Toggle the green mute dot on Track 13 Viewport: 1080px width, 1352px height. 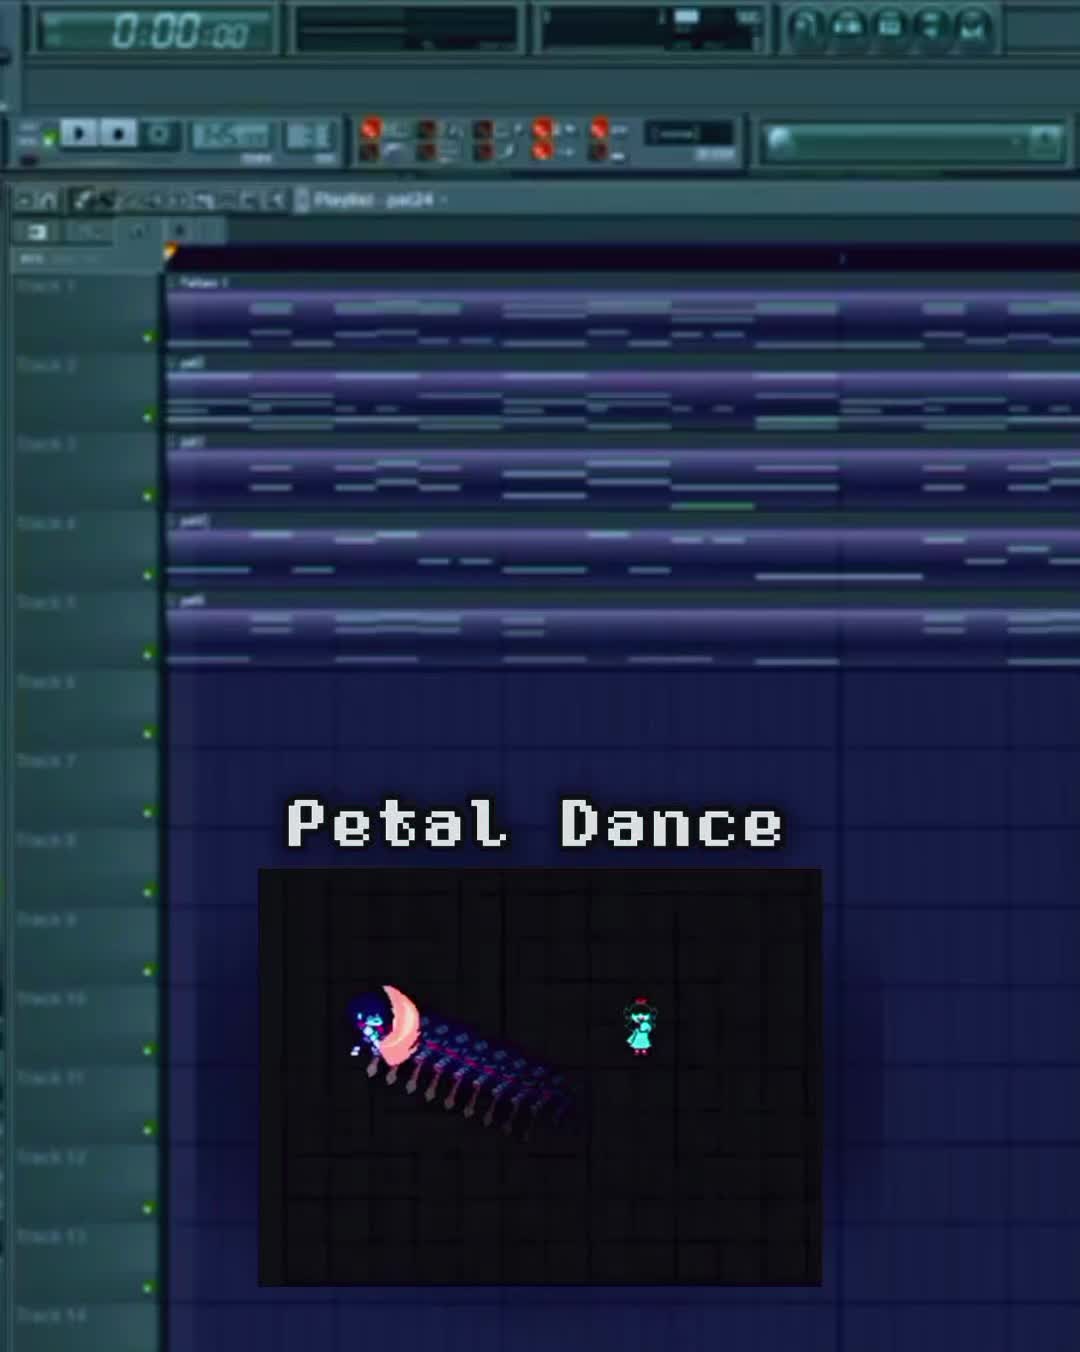148,1288
